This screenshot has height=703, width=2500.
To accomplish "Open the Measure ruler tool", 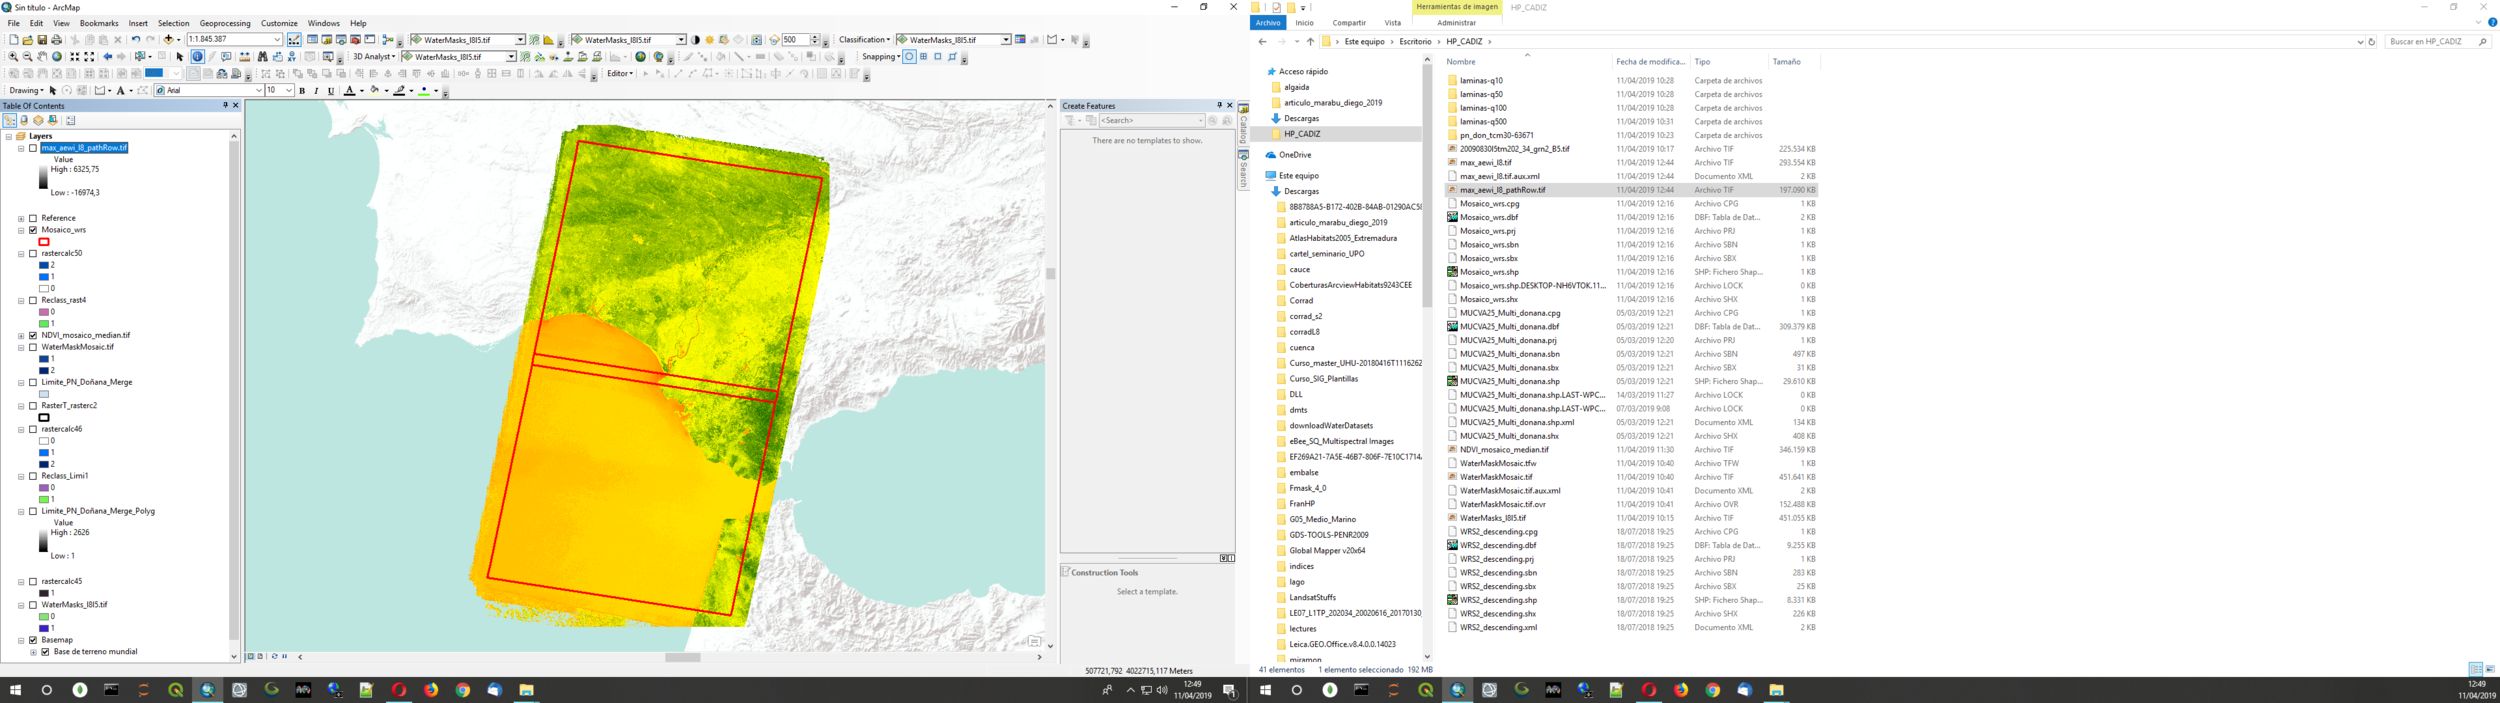I will coord(244,57).
